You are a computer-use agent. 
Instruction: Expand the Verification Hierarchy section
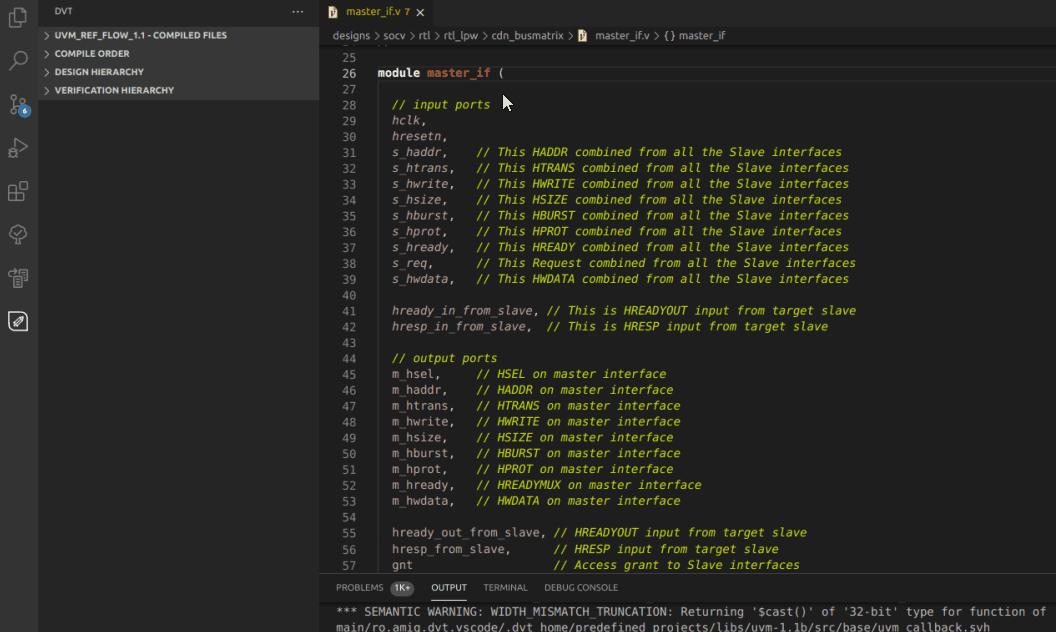click(x=114, y=90)
